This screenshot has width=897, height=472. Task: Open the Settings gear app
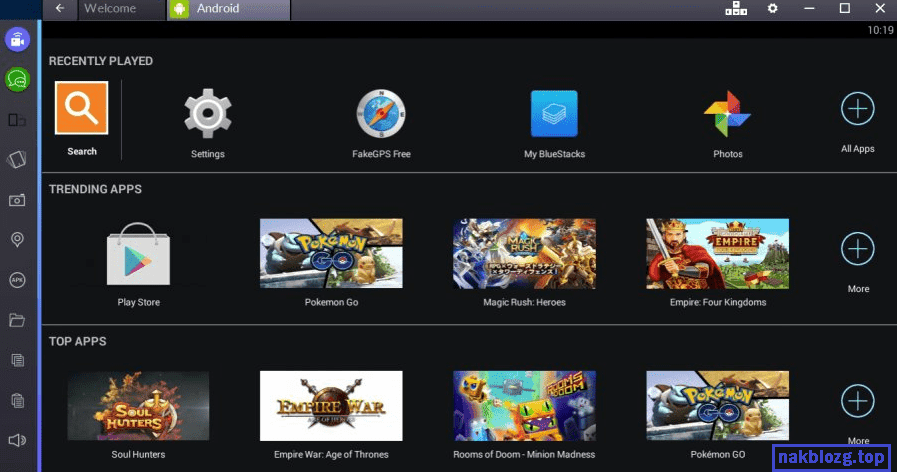point(208,113)
